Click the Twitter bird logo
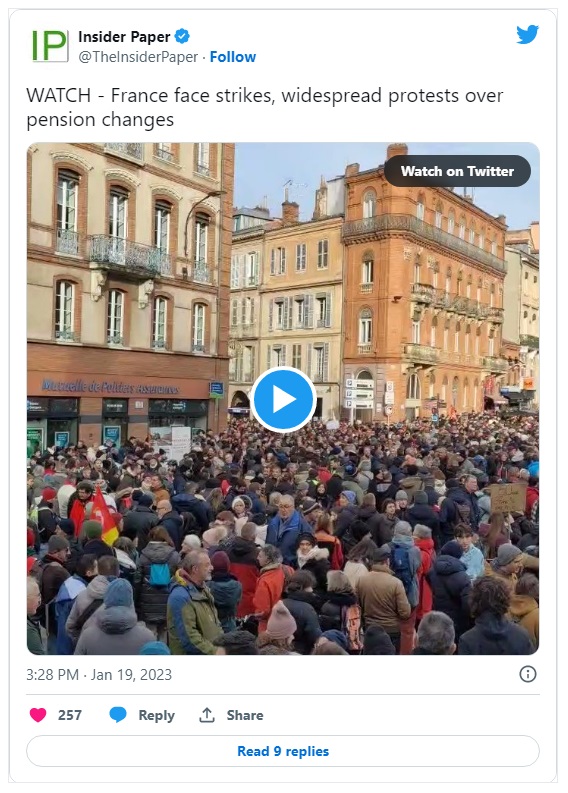568x793 pixels. click(527, 35)
